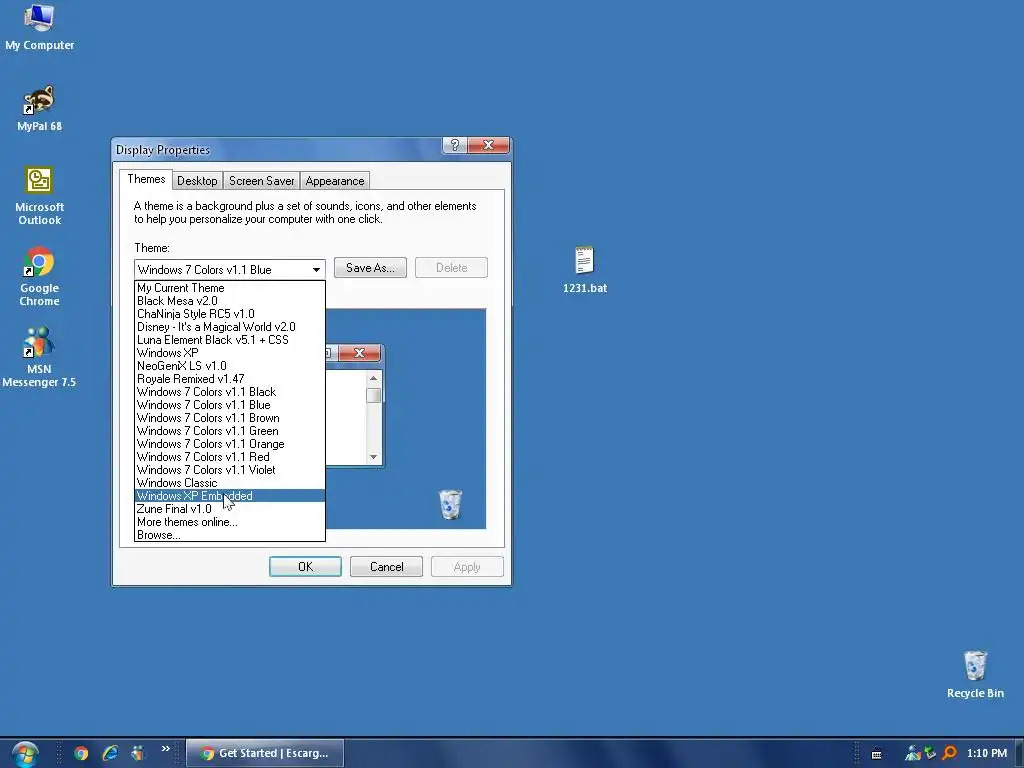
Task: Click the preview window scrollbar up arrow
Action: (374, 379)
